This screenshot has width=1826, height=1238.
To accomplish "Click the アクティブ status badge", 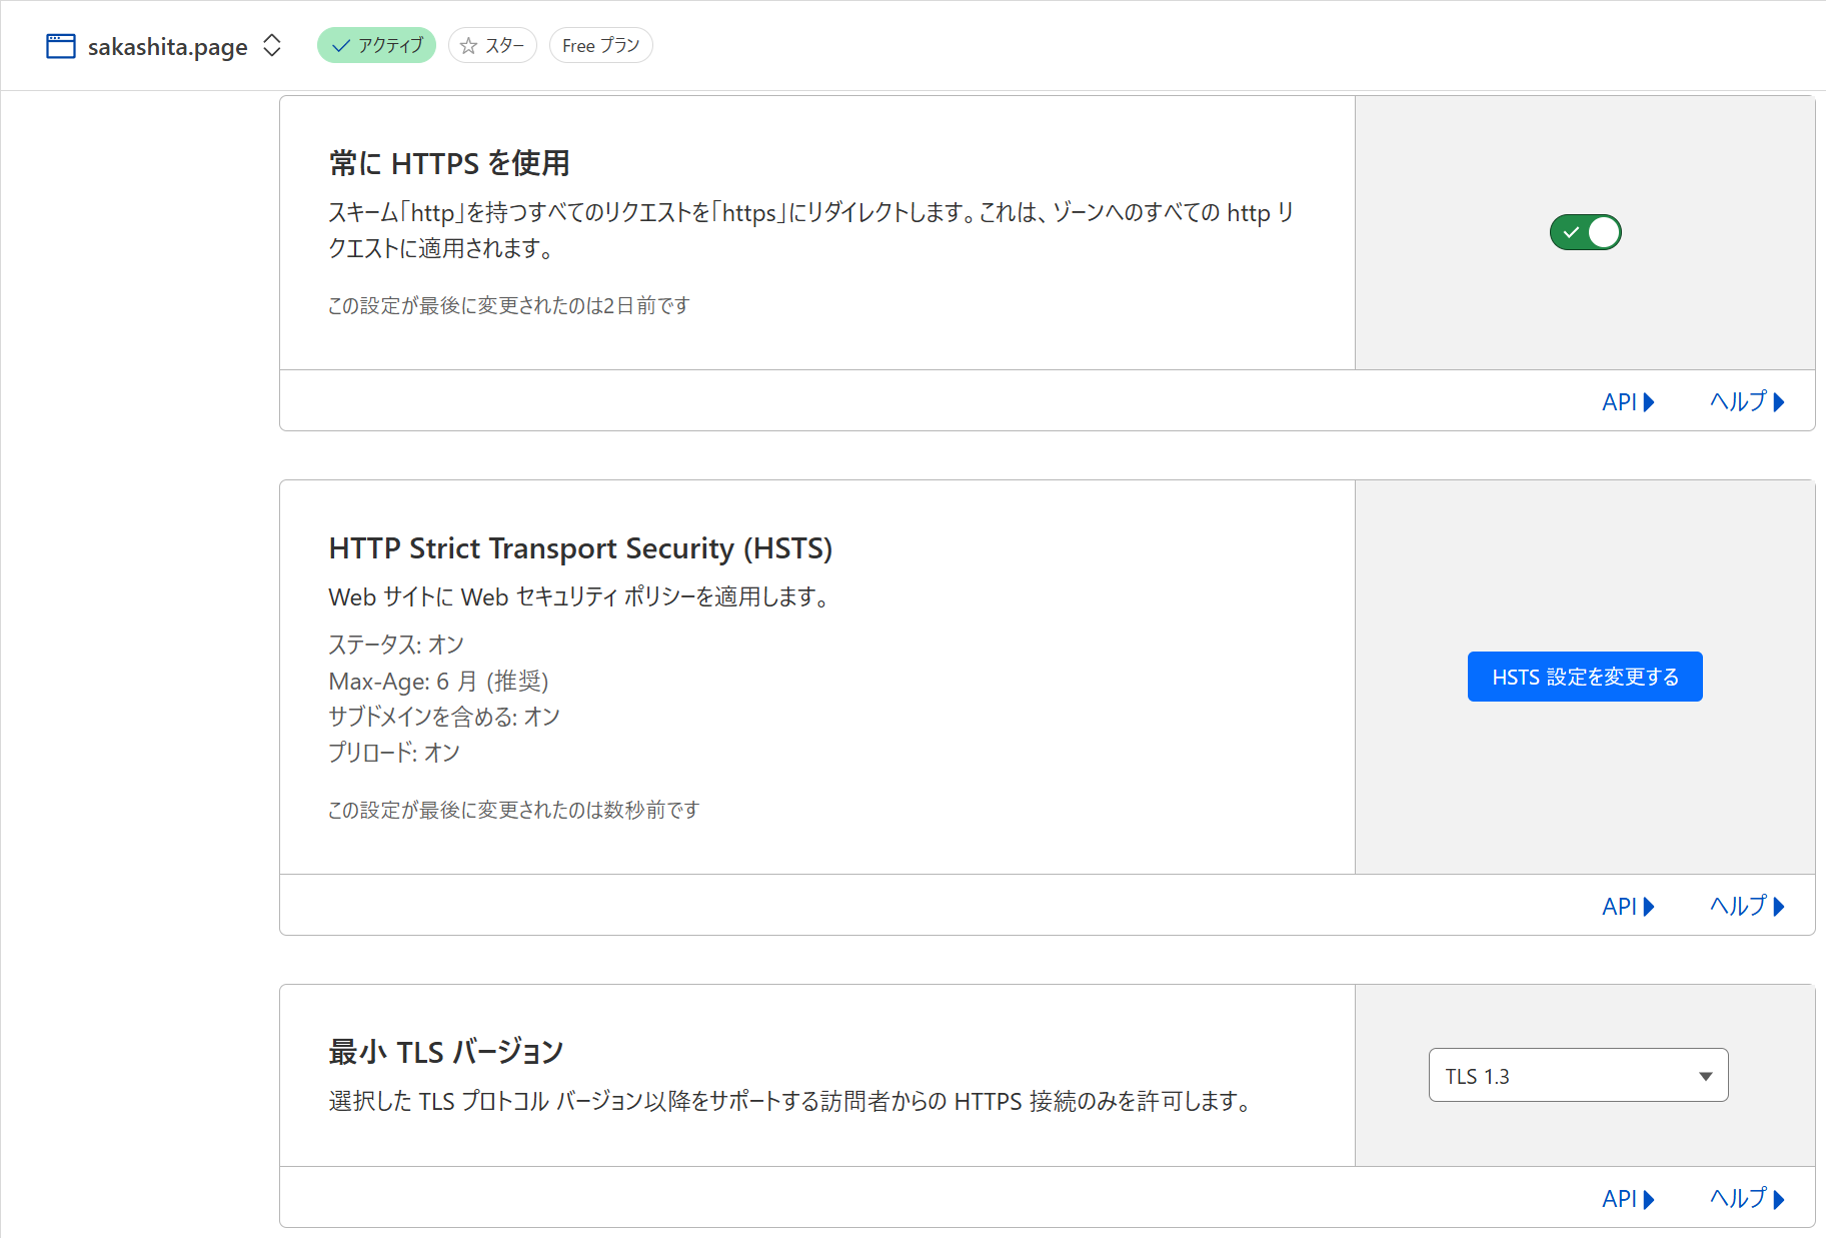I will pos(376,45).
